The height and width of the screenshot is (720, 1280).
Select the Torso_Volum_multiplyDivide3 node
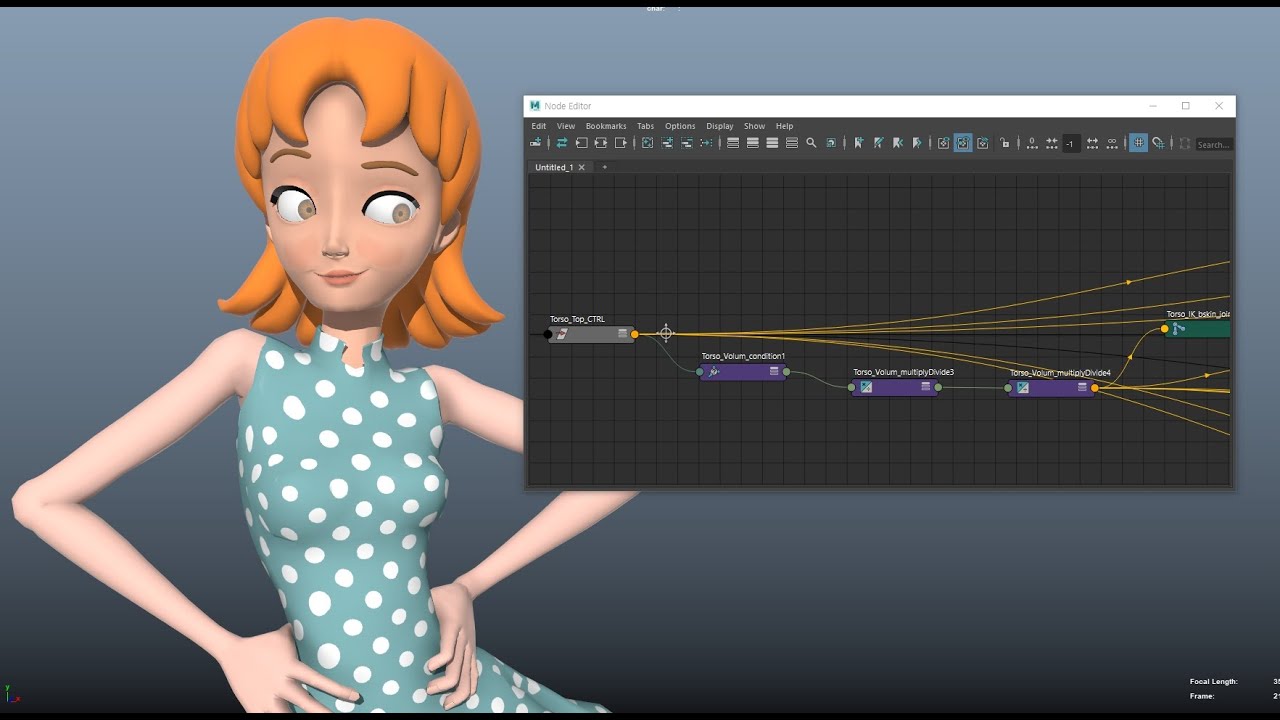point(895,387)
